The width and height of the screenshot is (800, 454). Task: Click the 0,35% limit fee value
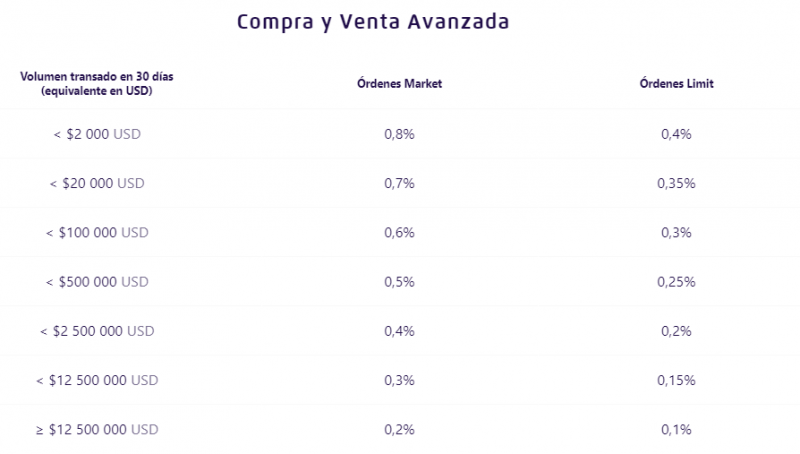(677, 183)
